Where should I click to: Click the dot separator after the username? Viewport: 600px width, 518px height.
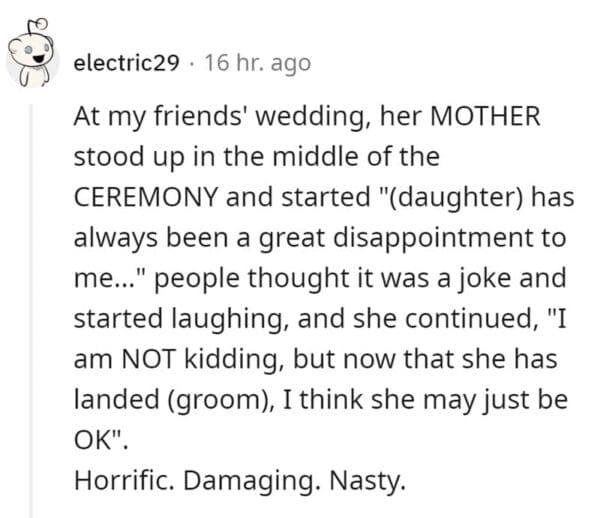click(x=191, y=63)
